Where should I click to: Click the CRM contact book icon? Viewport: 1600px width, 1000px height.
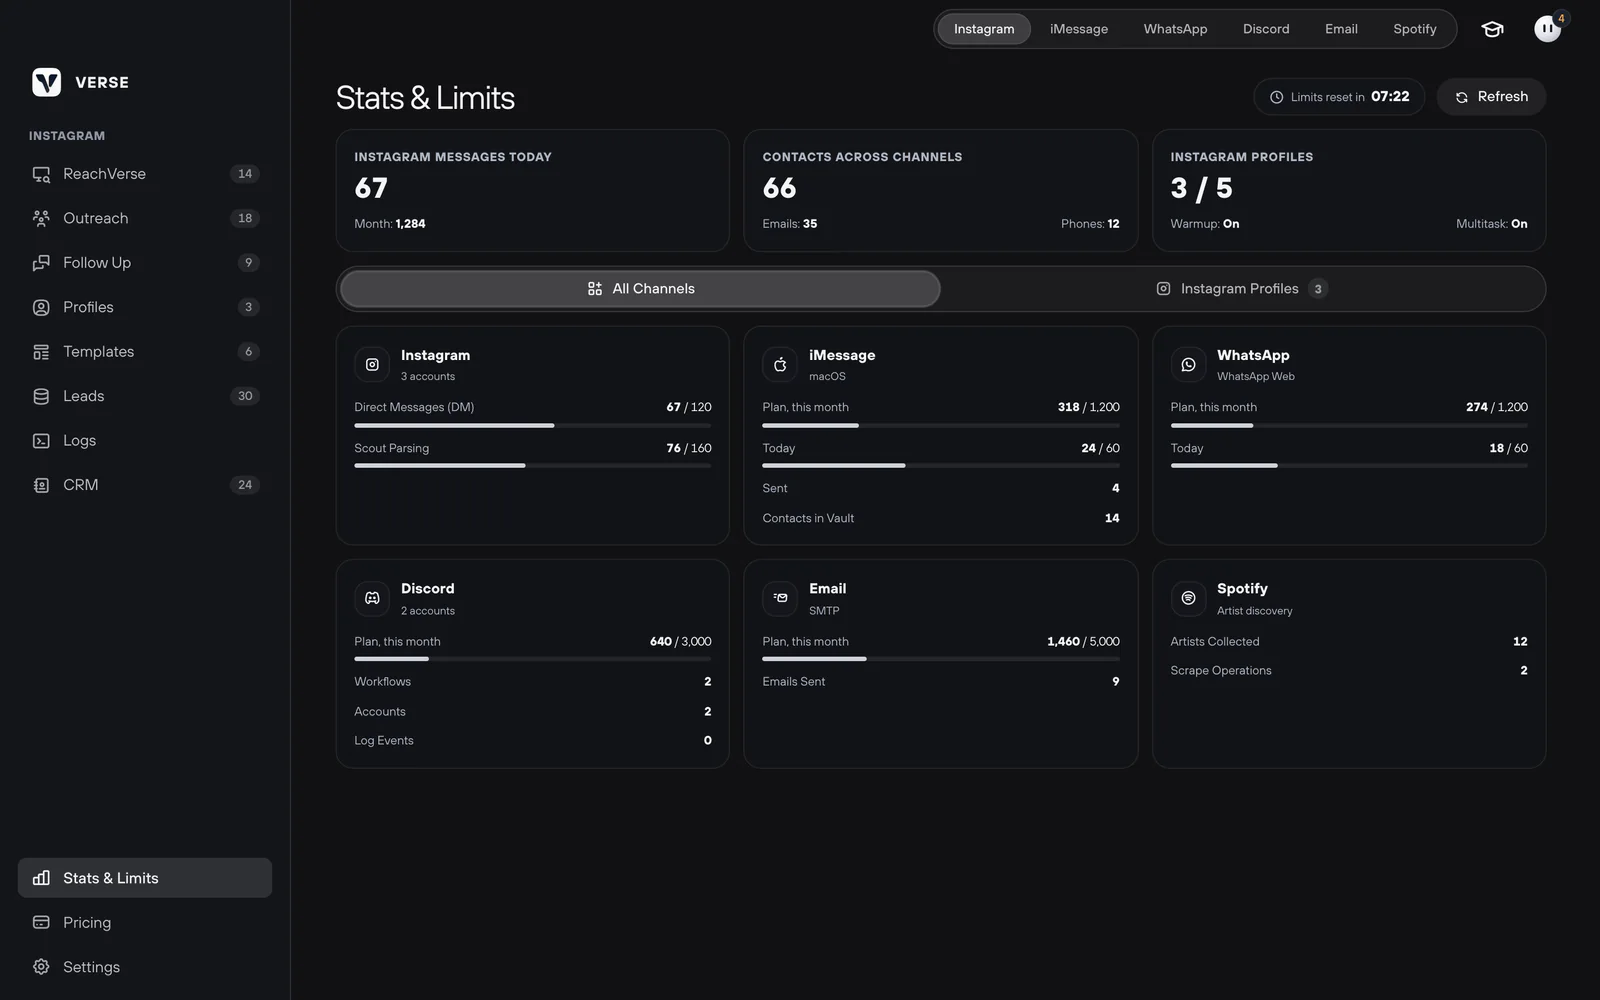41,485
